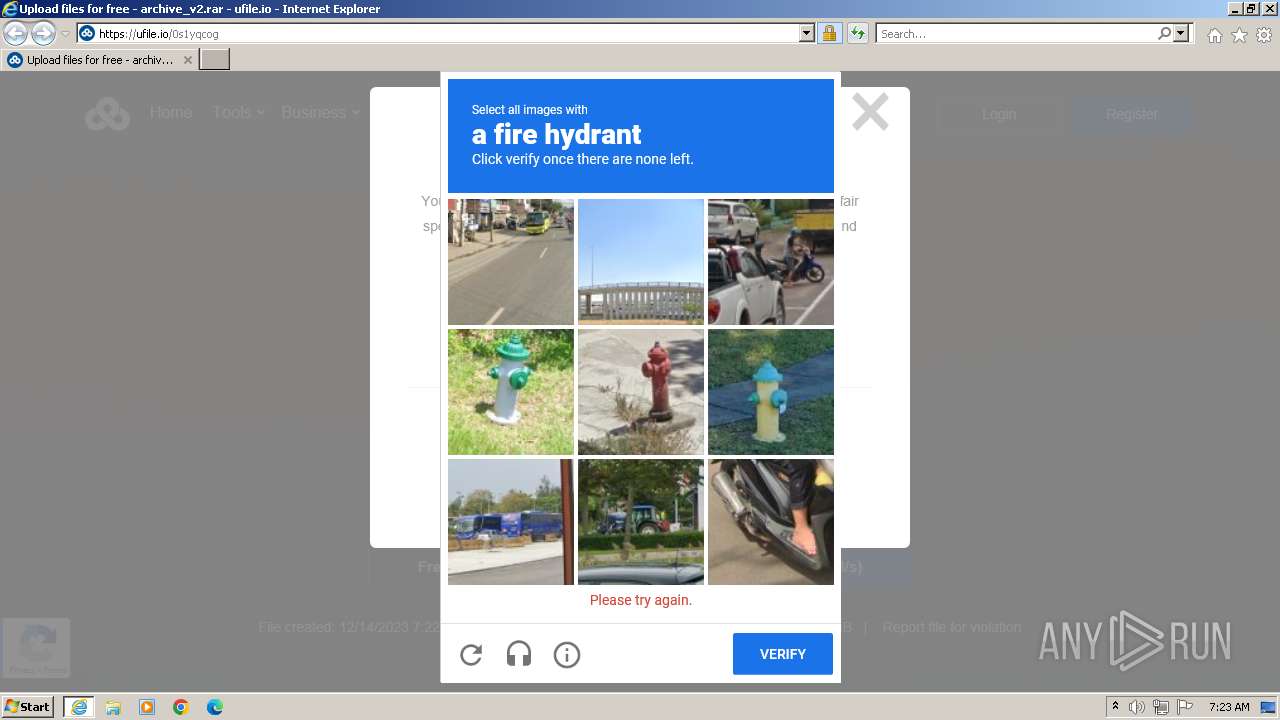This screenshot has width=1280, height=720.
Task: Refresh the page with the refresh icon
Action: click(x=857, y=34)
